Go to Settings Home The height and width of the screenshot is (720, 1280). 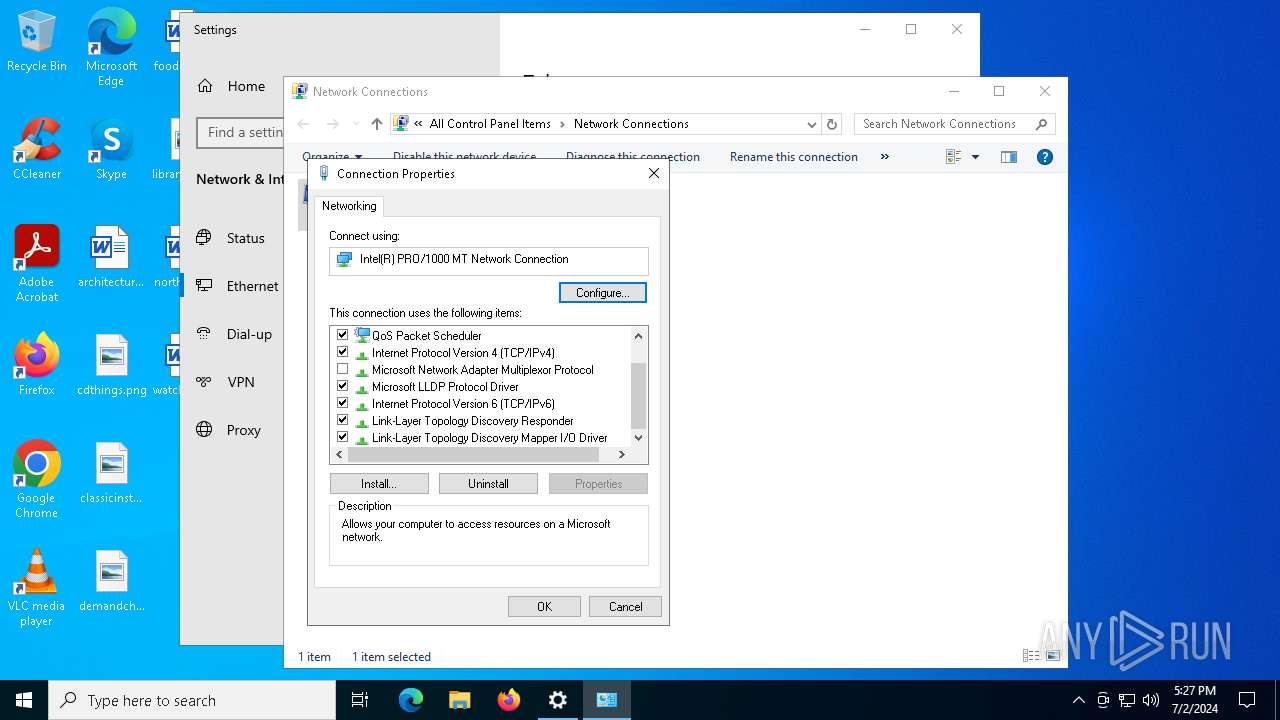pyautogui.click(x=245, y=86)
